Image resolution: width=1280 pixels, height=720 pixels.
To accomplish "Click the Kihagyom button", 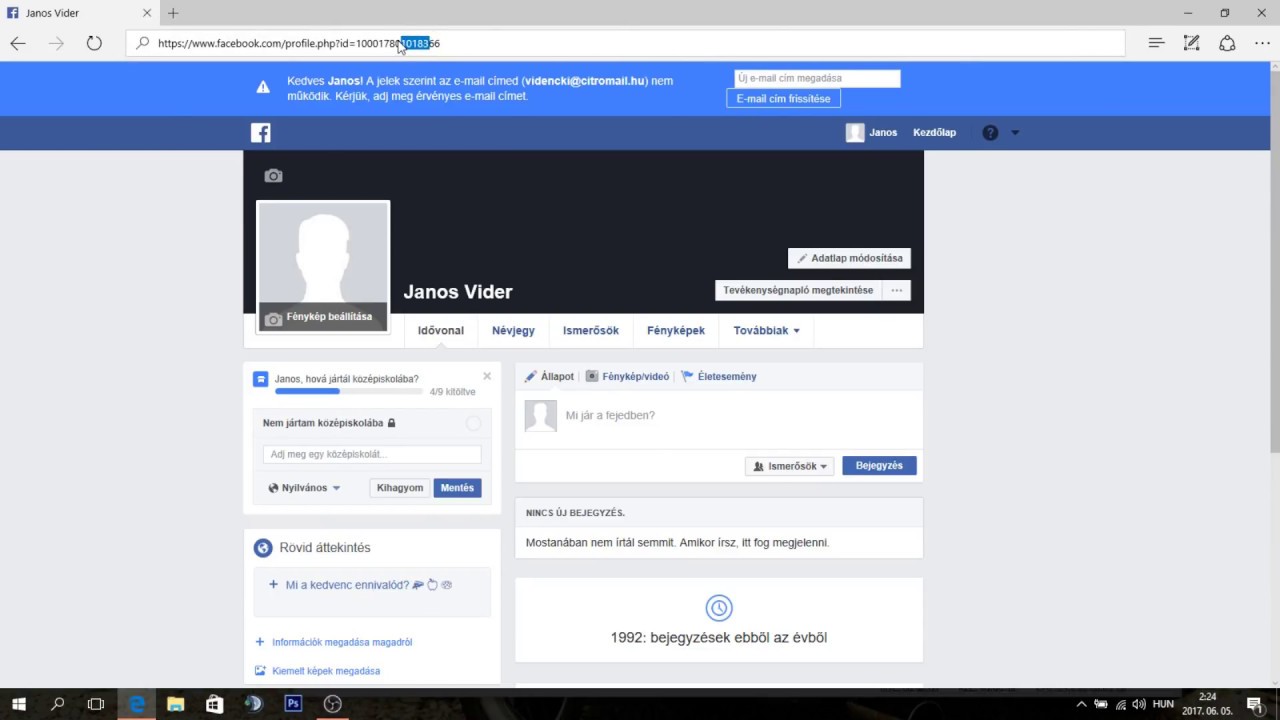I will (400, 488).
